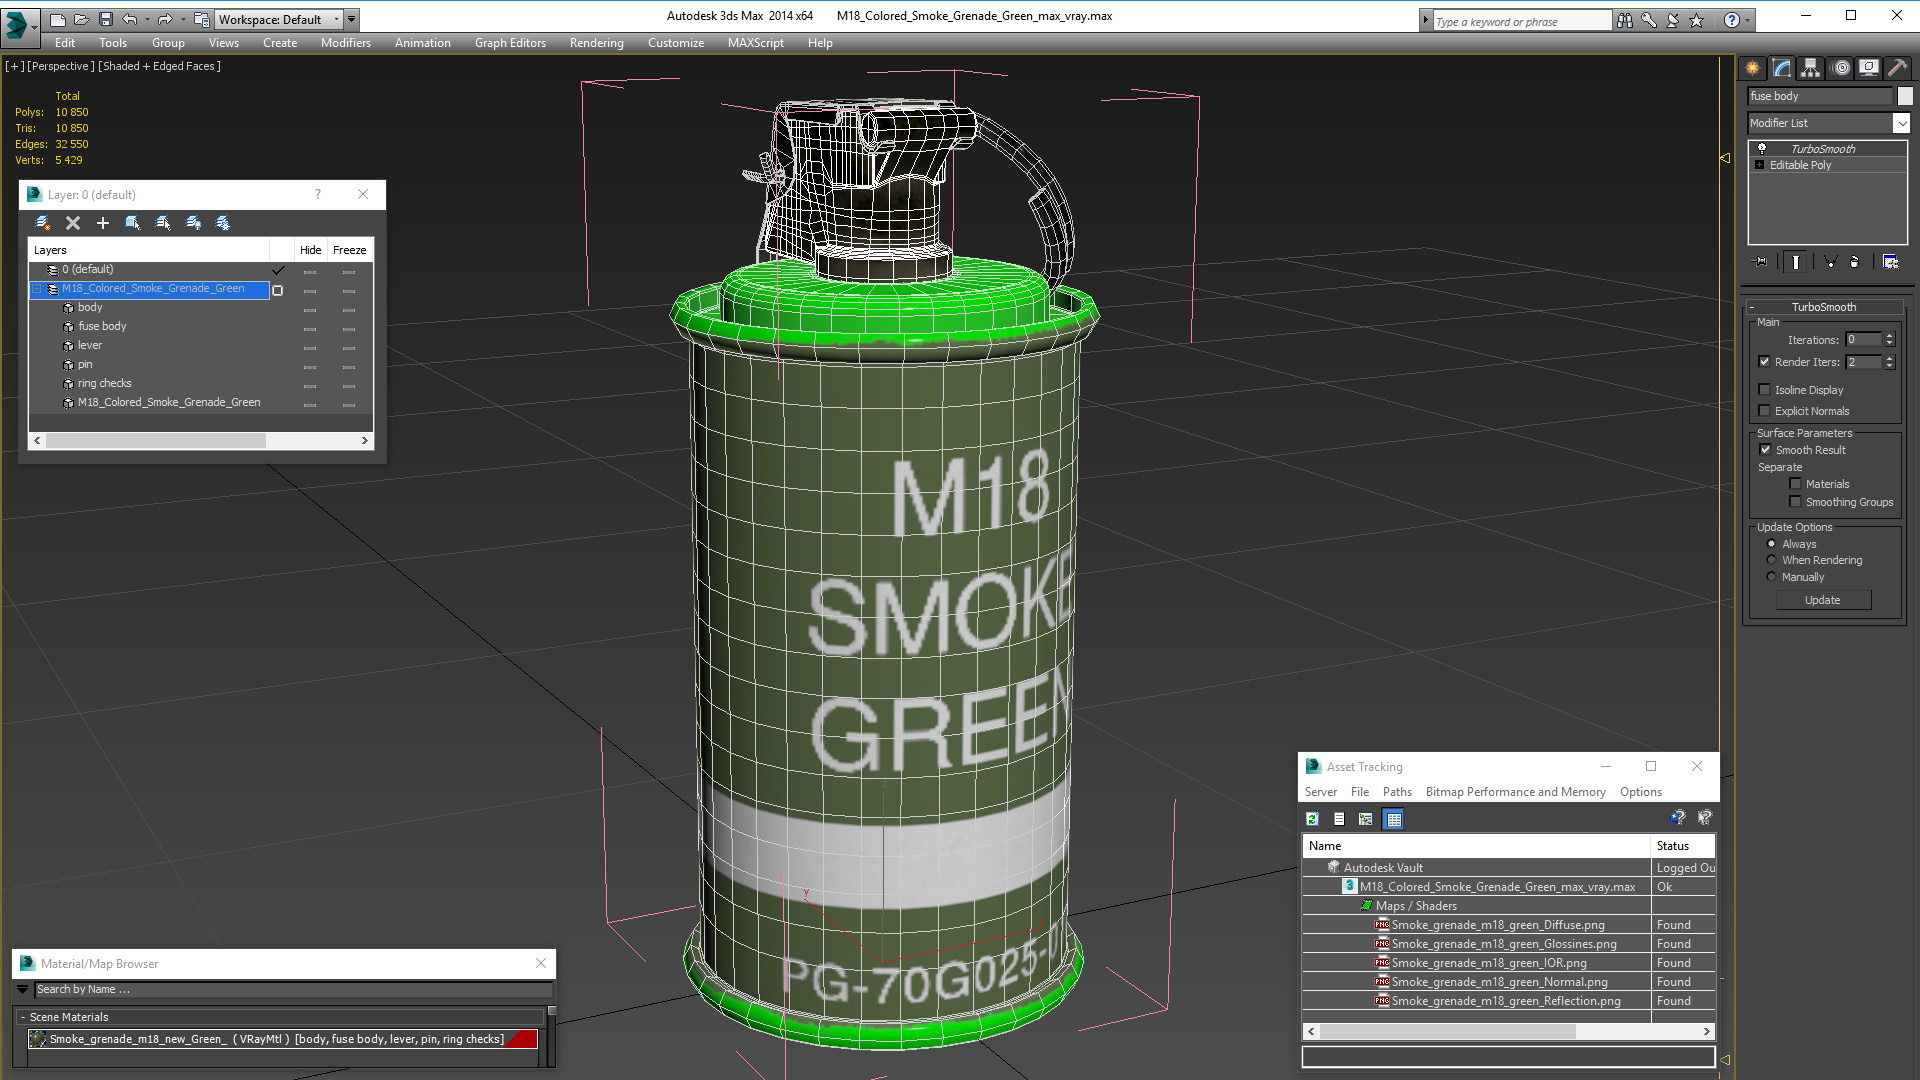
Task: Click the Perspective viewport label
Action: click(x=61, y=66)
